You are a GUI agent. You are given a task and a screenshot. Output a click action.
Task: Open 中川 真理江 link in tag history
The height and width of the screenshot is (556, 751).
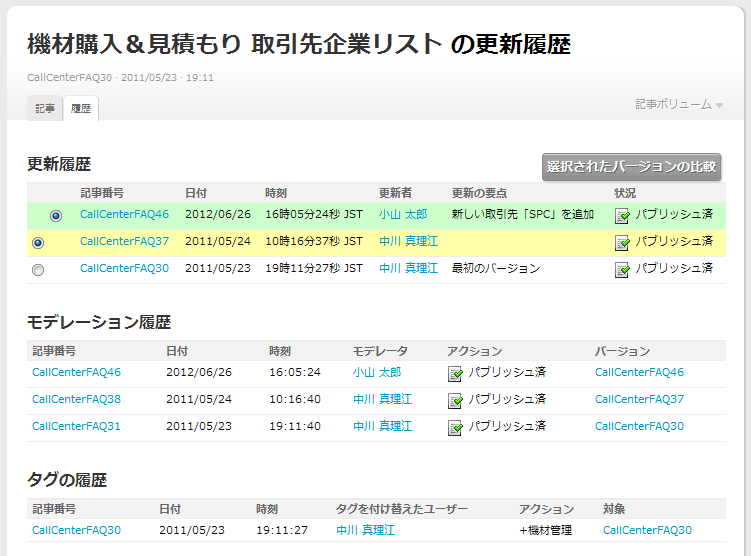(365, 530)
